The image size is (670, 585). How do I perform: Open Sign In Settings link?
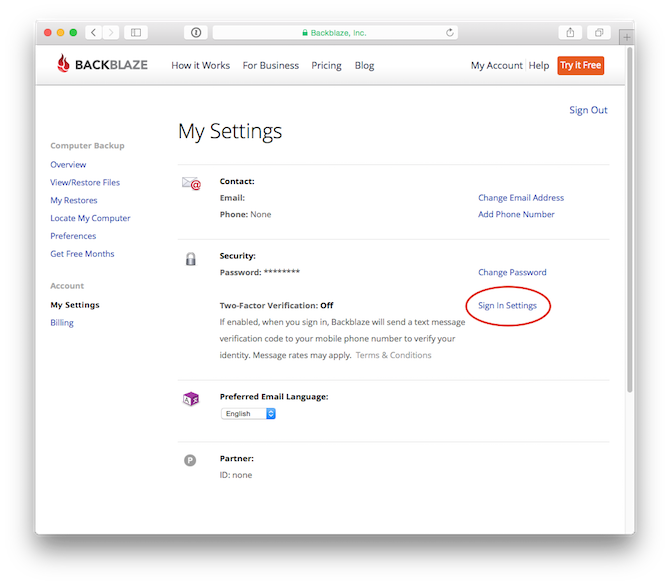pyautogui.click(x=507, y=306)
